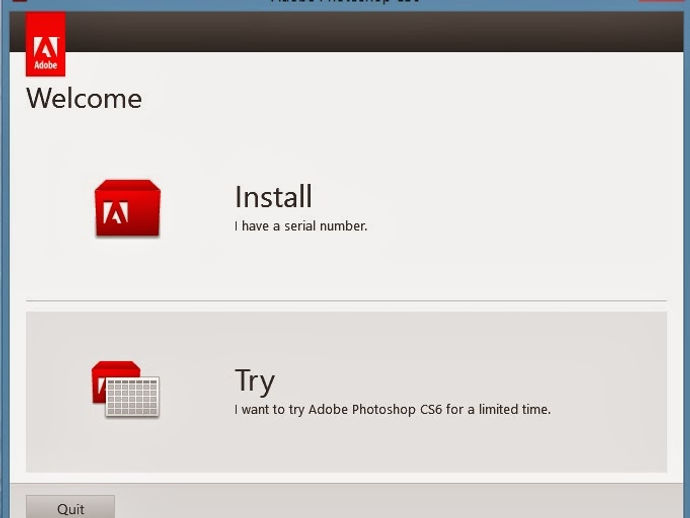
Task: Choose the Install option heading
Action: pos(273,196)
